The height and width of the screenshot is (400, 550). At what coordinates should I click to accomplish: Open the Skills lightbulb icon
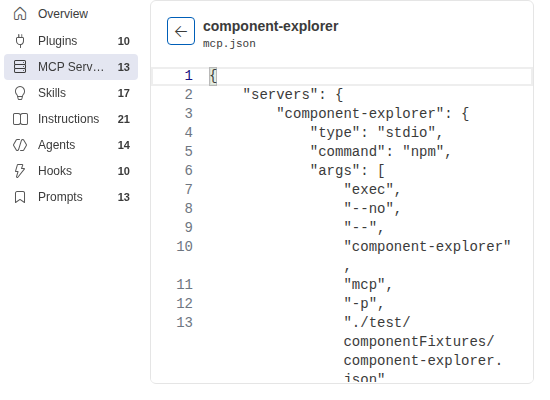click(x=20, y=93)
